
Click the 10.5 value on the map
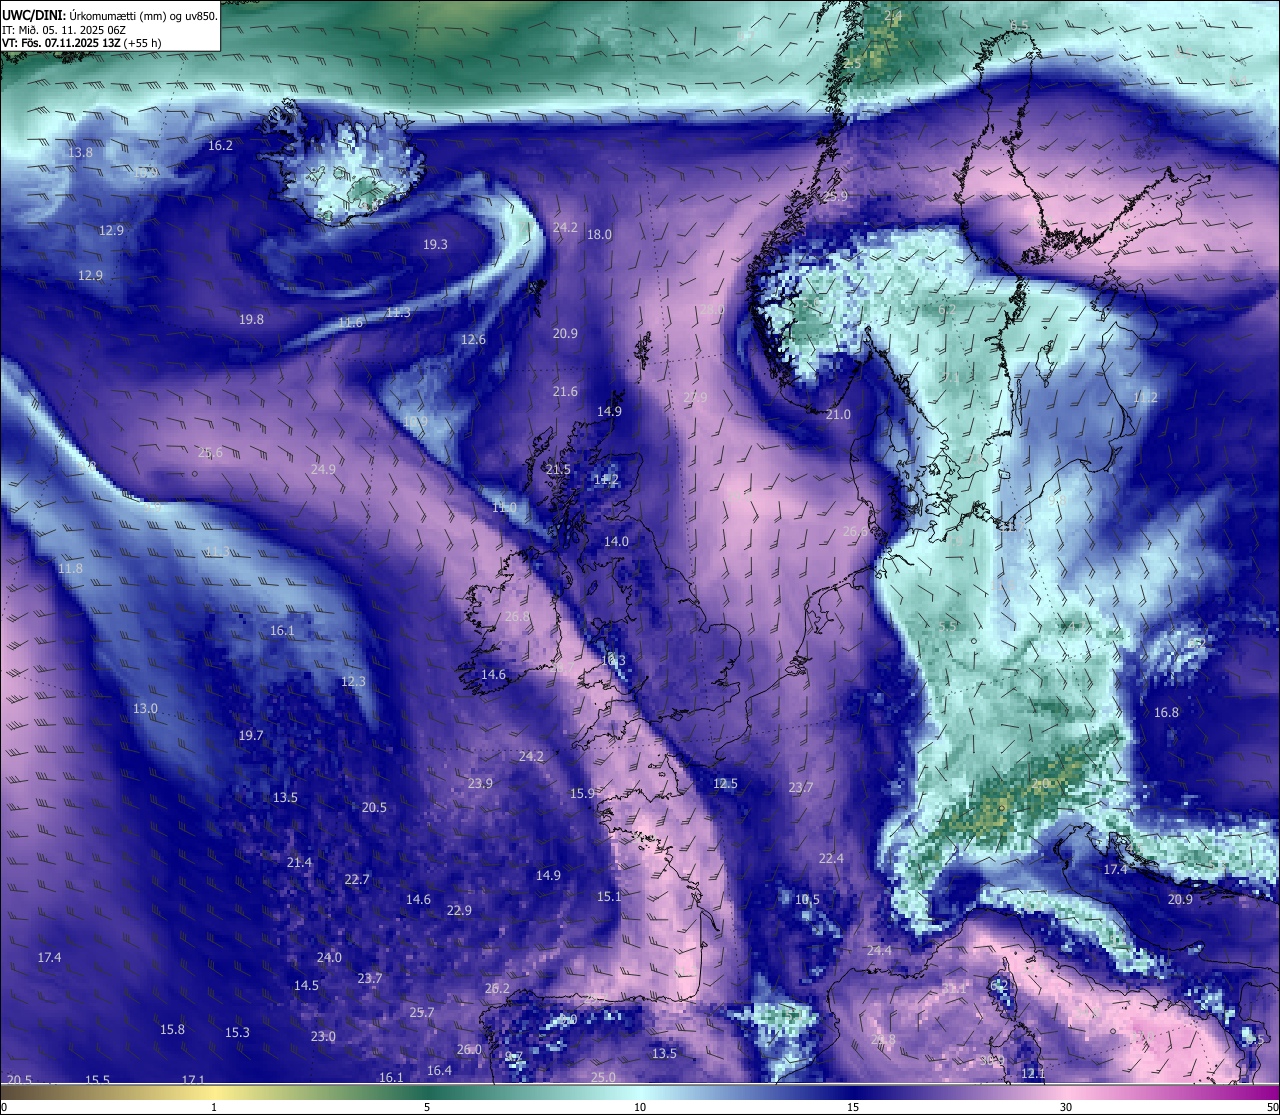807,899
